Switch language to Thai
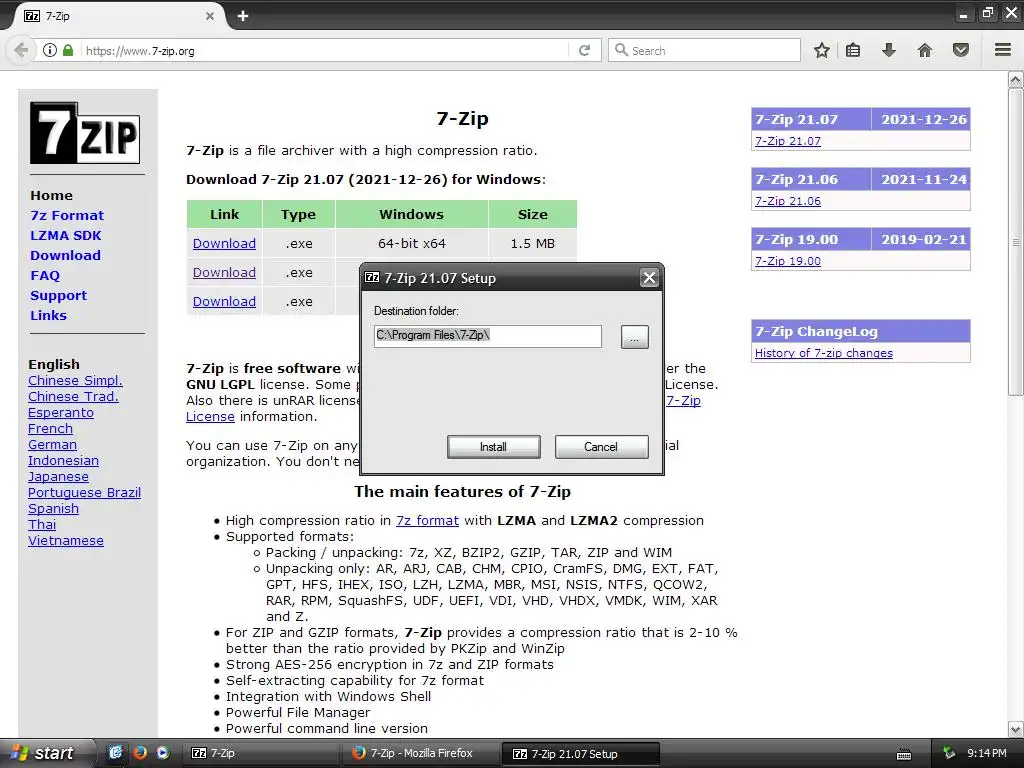 tap(42, 524)
